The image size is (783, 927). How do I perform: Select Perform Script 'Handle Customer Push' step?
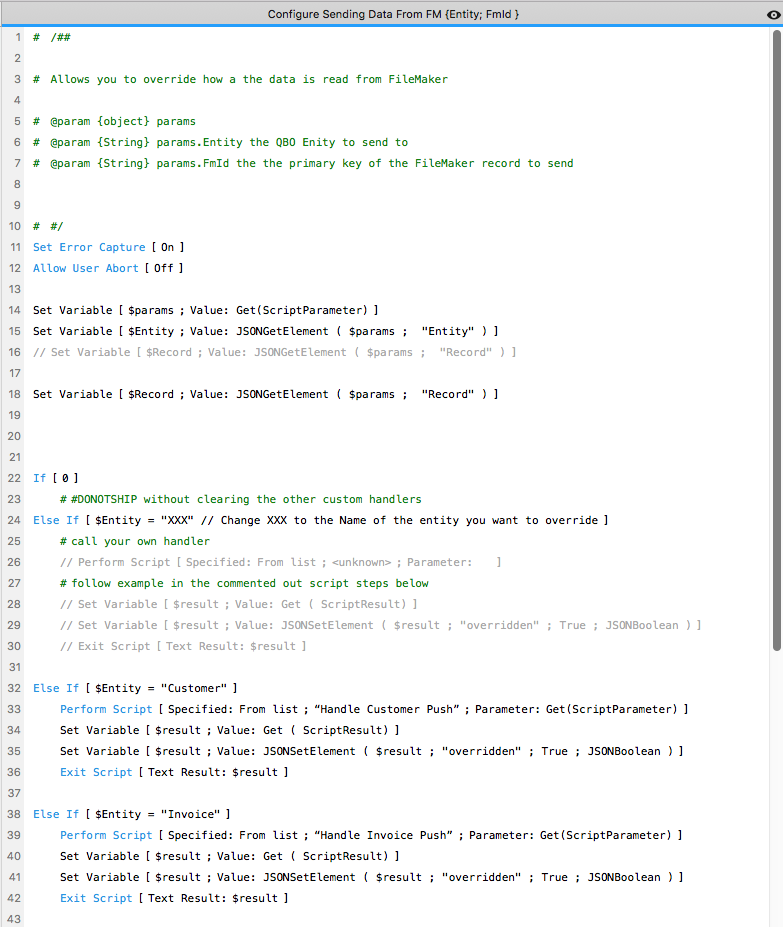[374, 709]
